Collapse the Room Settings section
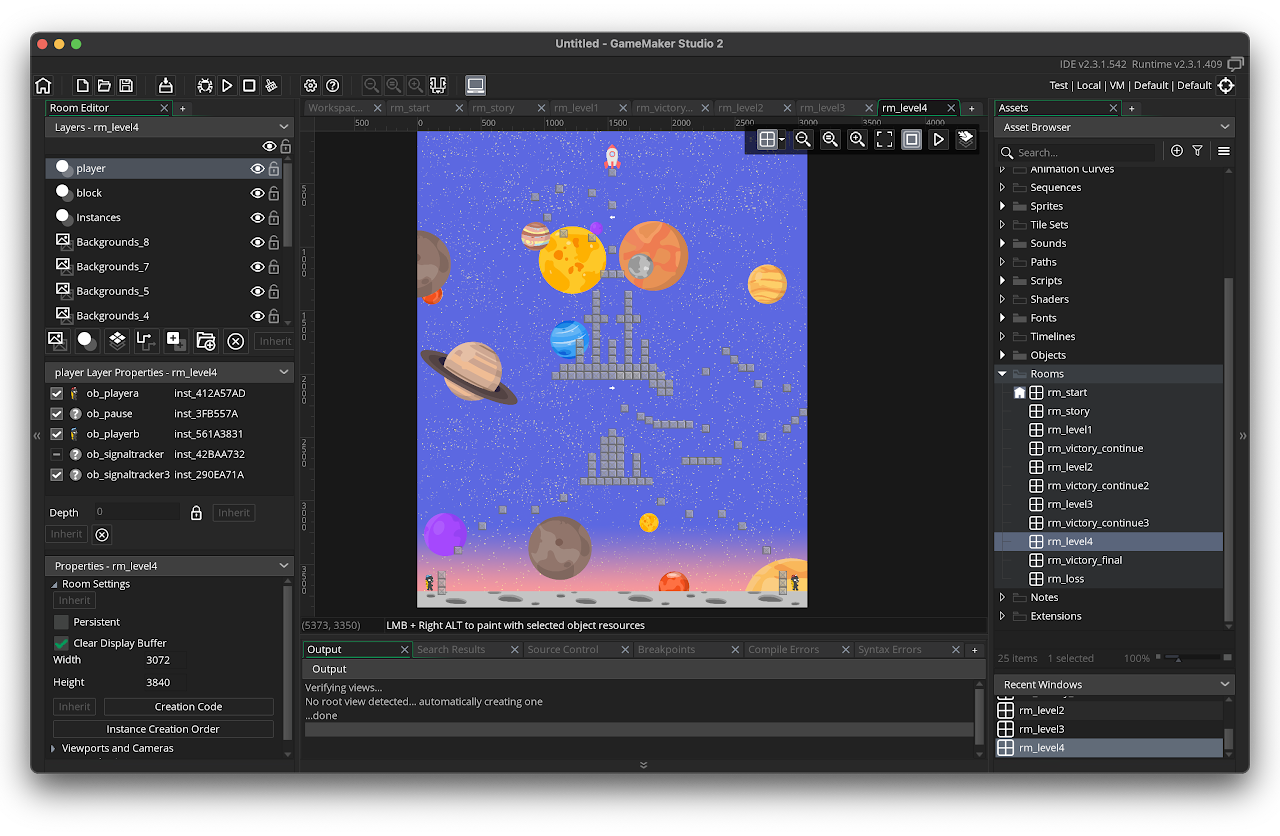 tap(54, 584)
